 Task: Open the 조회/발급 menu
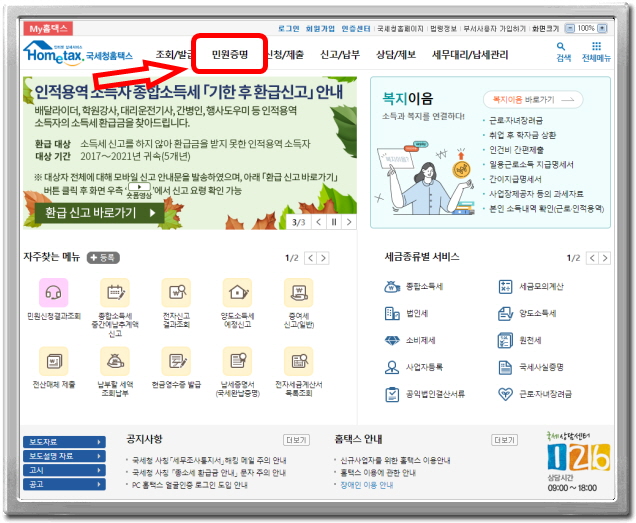coord(173,54)
